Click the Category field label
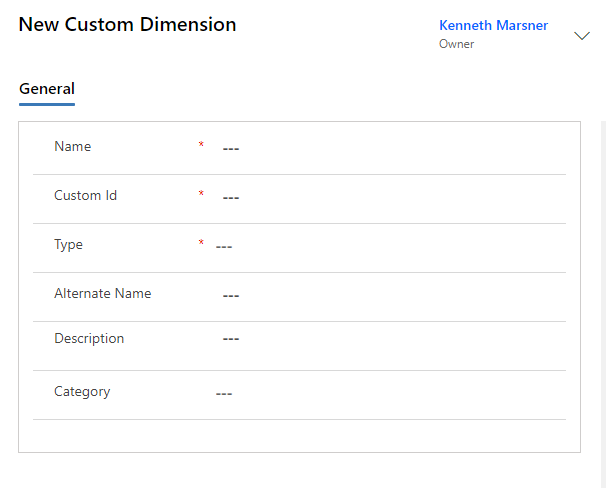Image resolution: width=606 pixels, height=488 pixels. [x=82, y=391]
